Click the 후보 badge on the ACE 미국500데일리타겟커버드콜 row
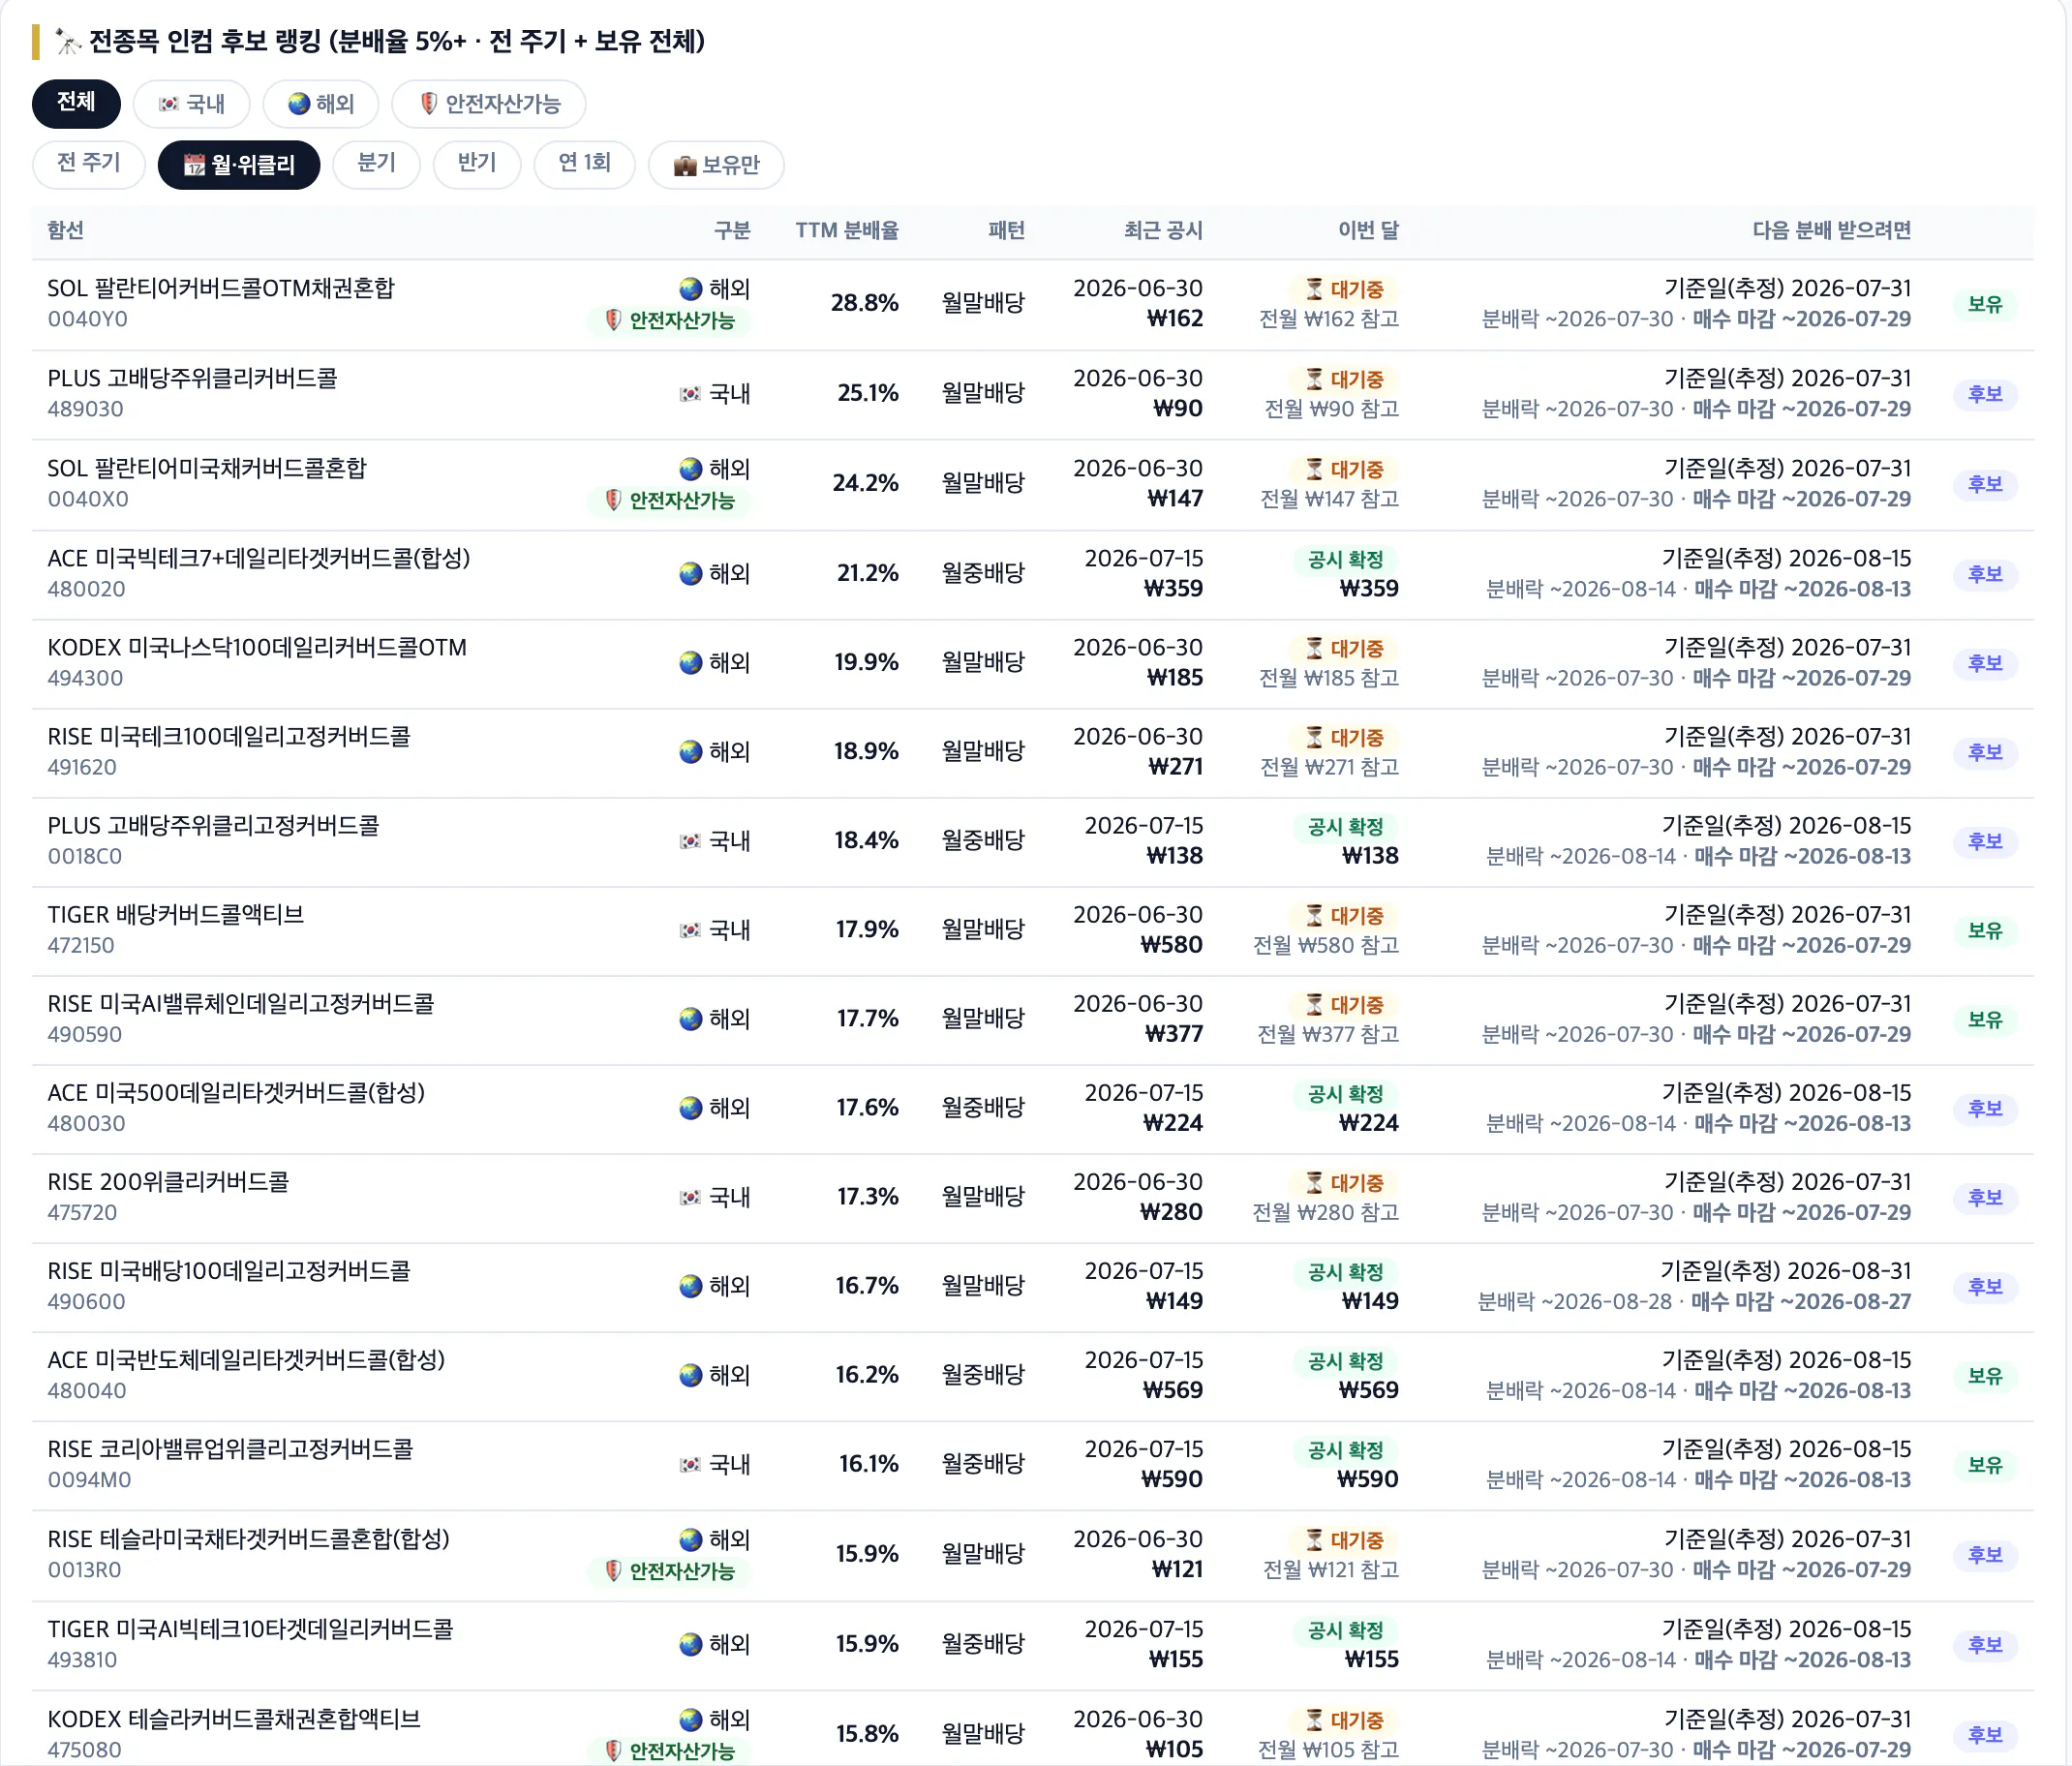Screen dimensions: 2072x1766 [x=1984, y=1108]
